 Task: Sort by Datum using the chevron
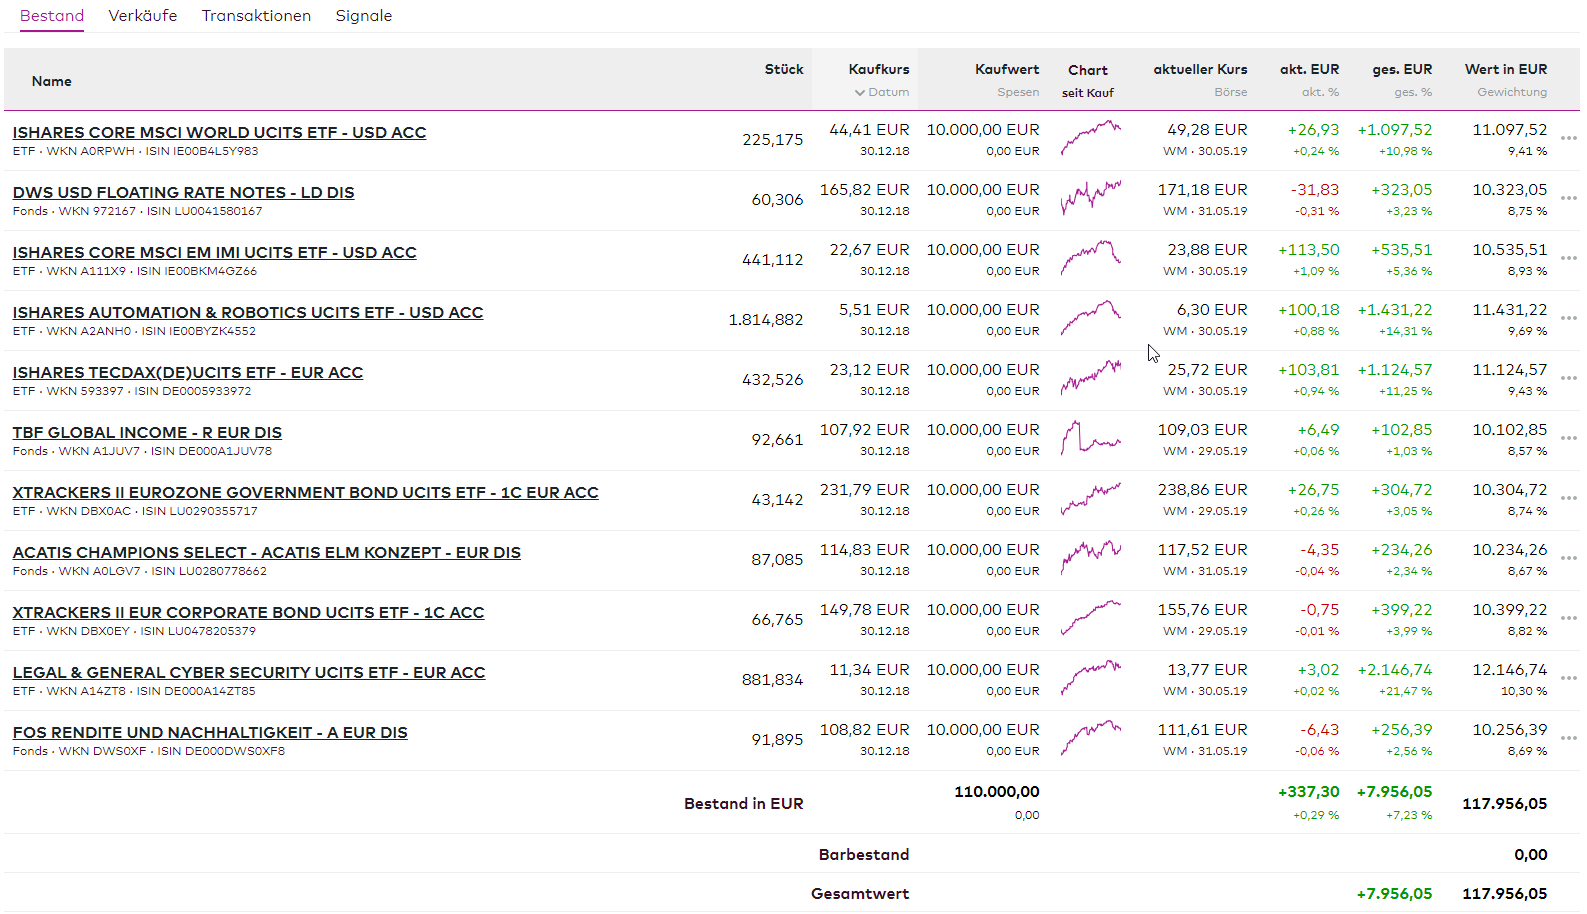pos(860,93)
